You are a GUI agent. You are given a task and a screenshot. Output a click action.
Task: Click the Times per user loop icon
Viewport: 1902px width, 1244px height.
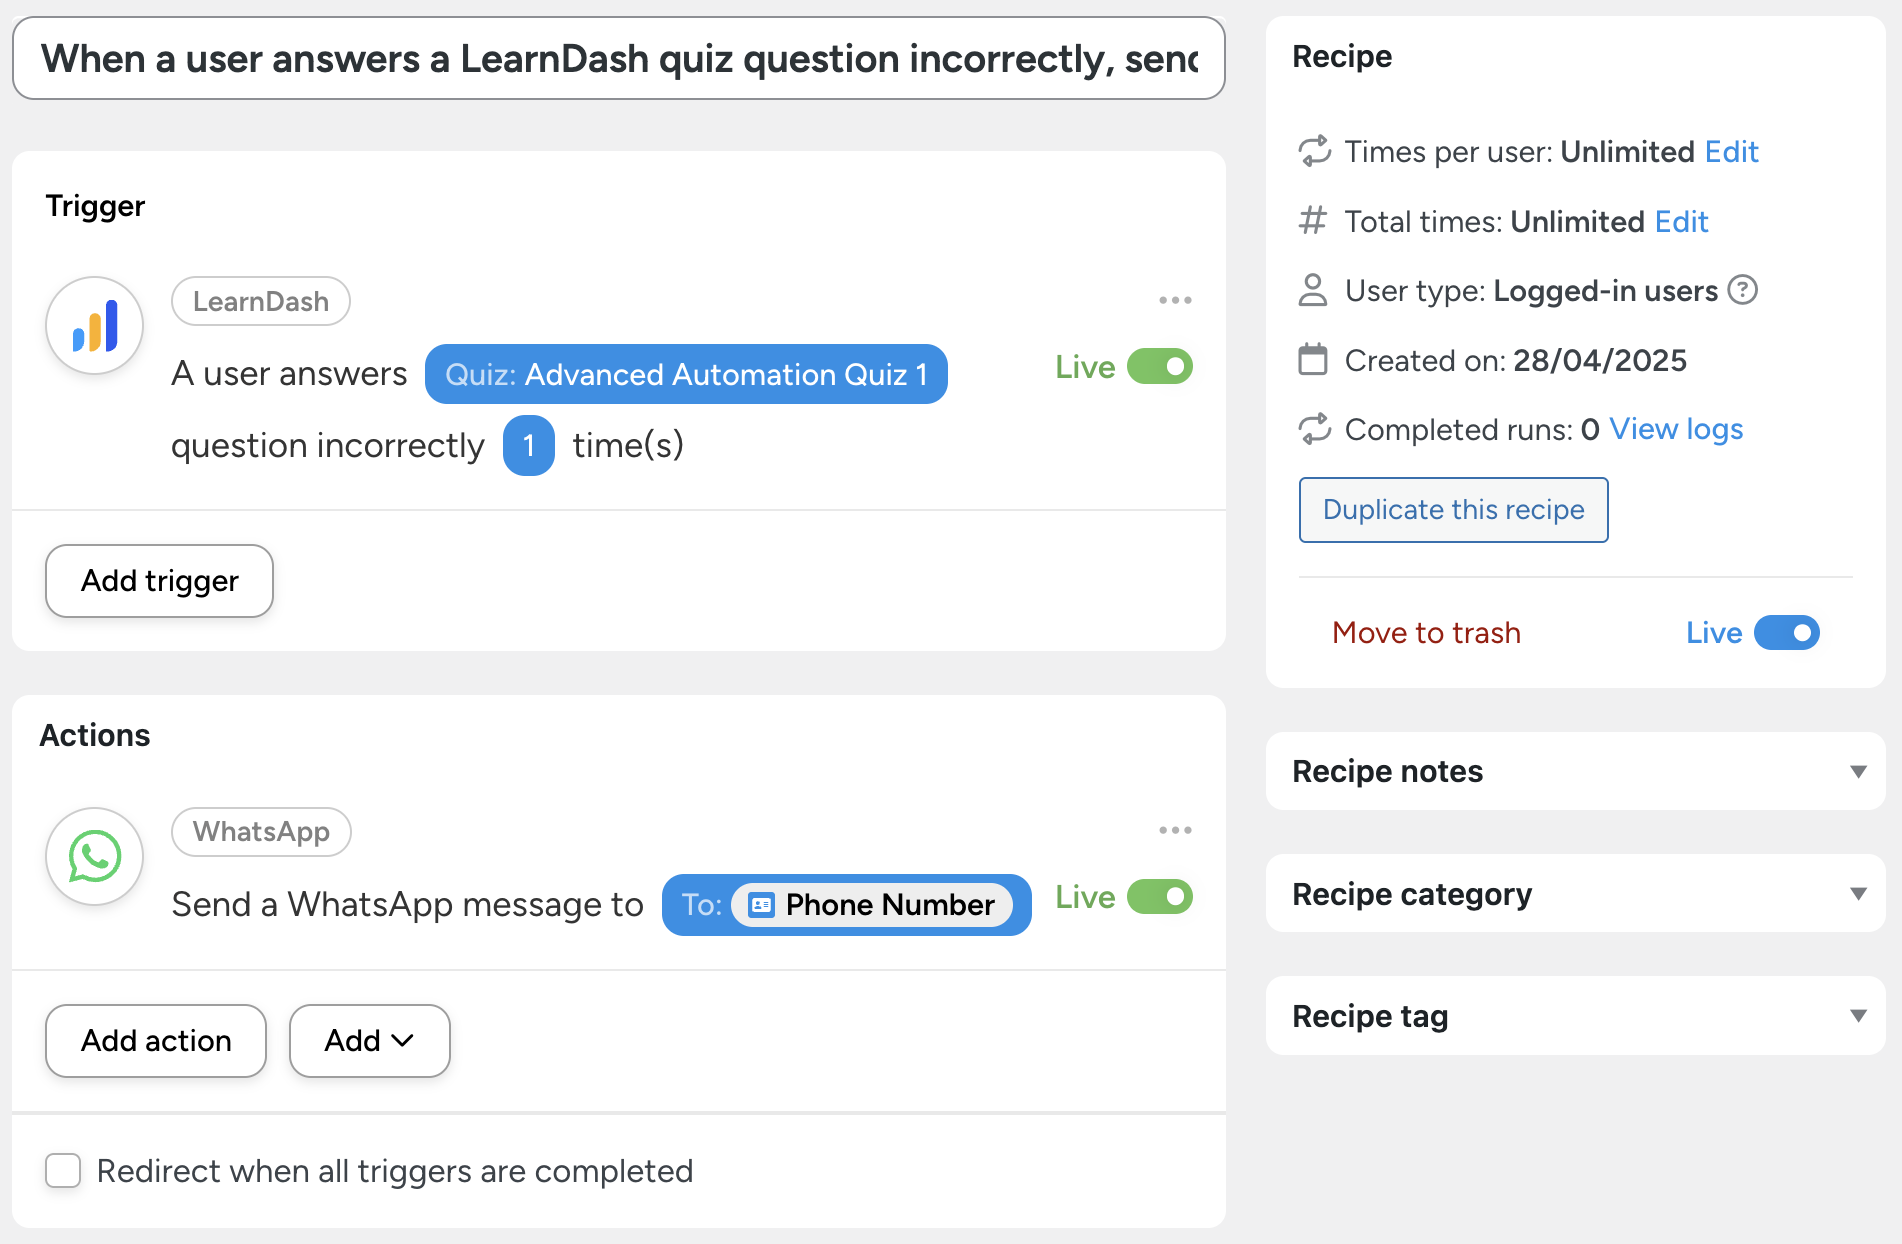point(1314,151)
